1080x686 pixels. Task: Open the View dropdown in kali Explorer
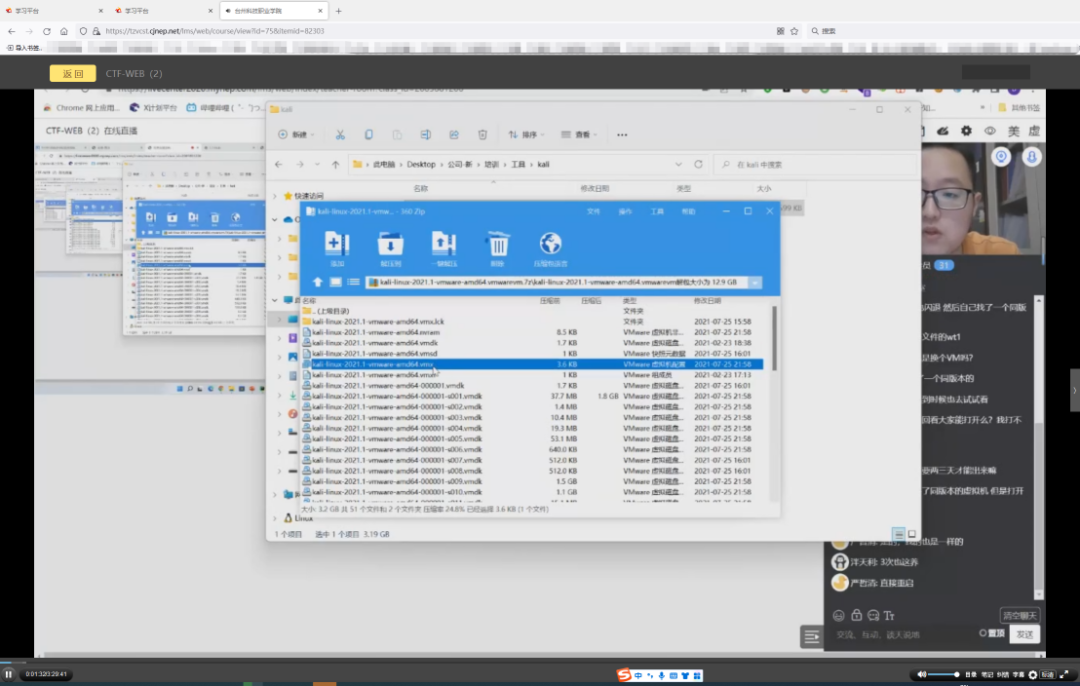tap(579, 135)
